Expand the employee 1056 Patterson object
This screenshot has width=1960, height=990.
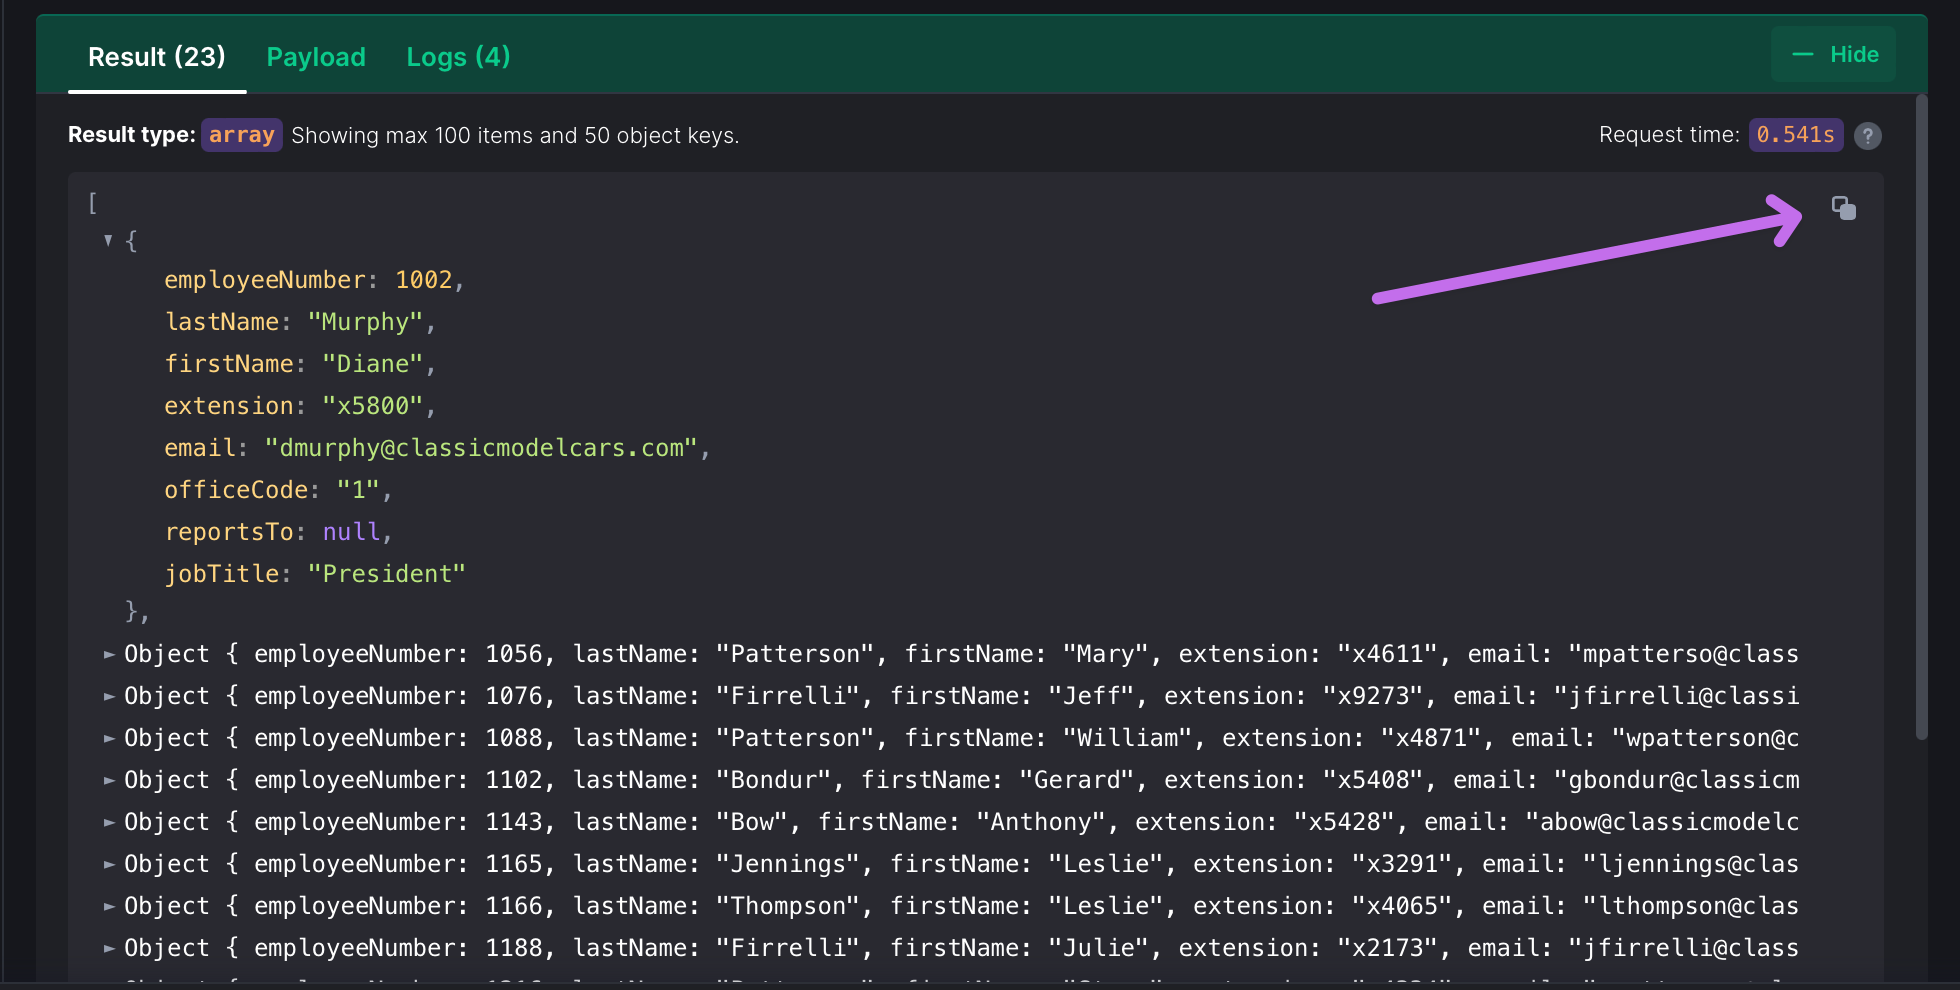tap(108, 654)
